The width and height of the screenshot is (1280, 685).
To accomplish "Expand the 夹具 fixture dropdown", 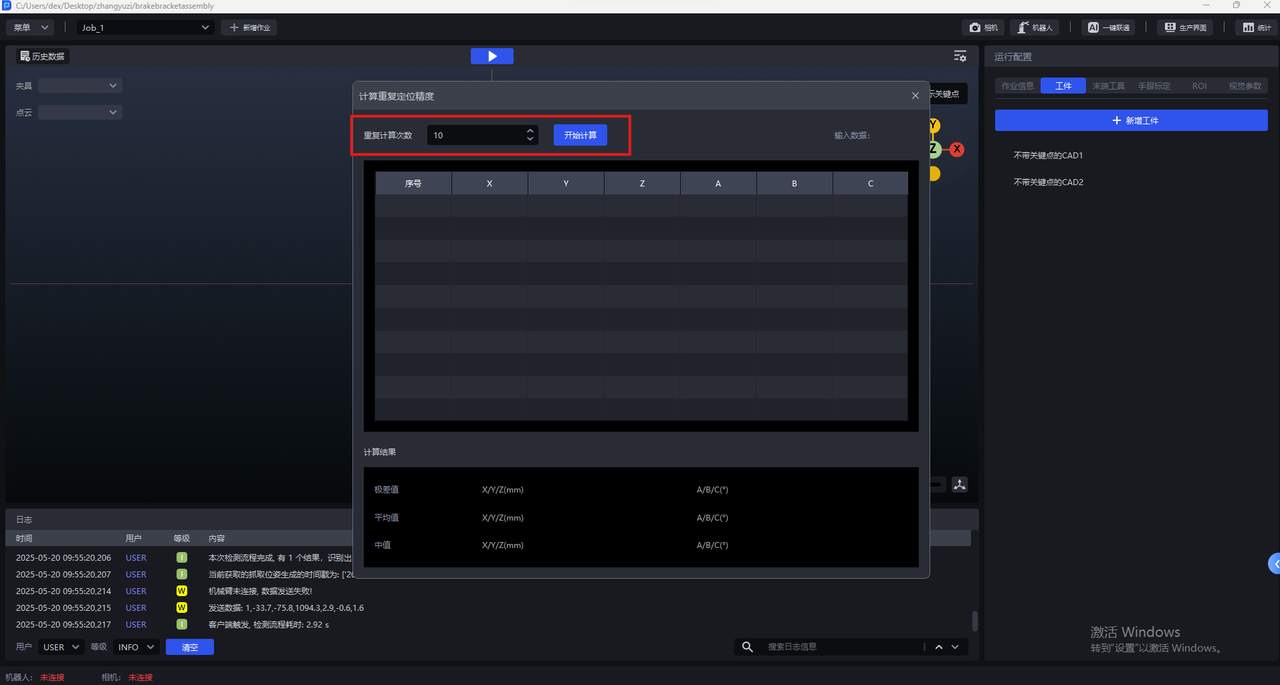I will [80, 86].
